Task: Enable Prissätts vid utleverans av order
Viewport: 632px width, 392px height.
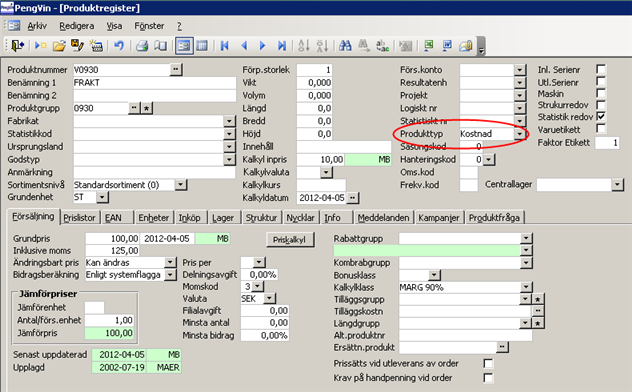Action: (488, 363)
